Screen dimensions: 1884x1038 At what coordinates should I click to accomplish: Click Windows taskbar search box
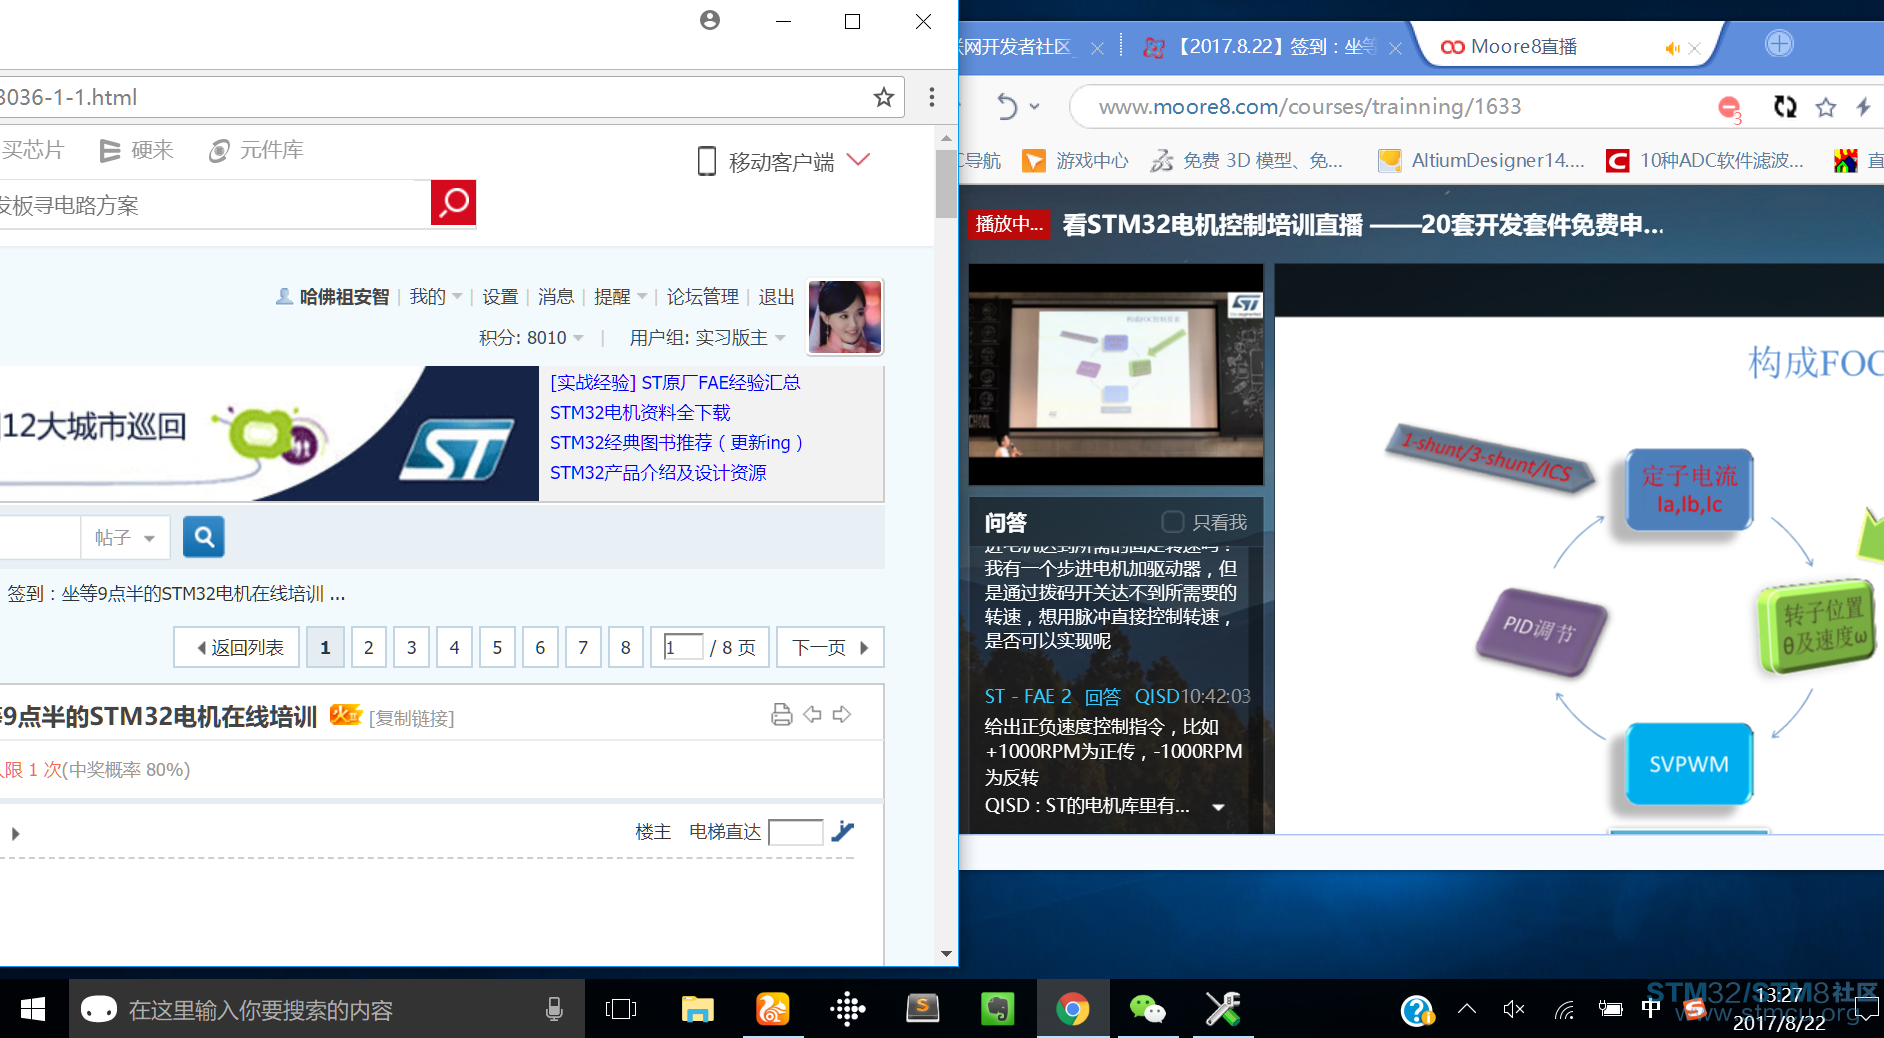point(326,1010)
